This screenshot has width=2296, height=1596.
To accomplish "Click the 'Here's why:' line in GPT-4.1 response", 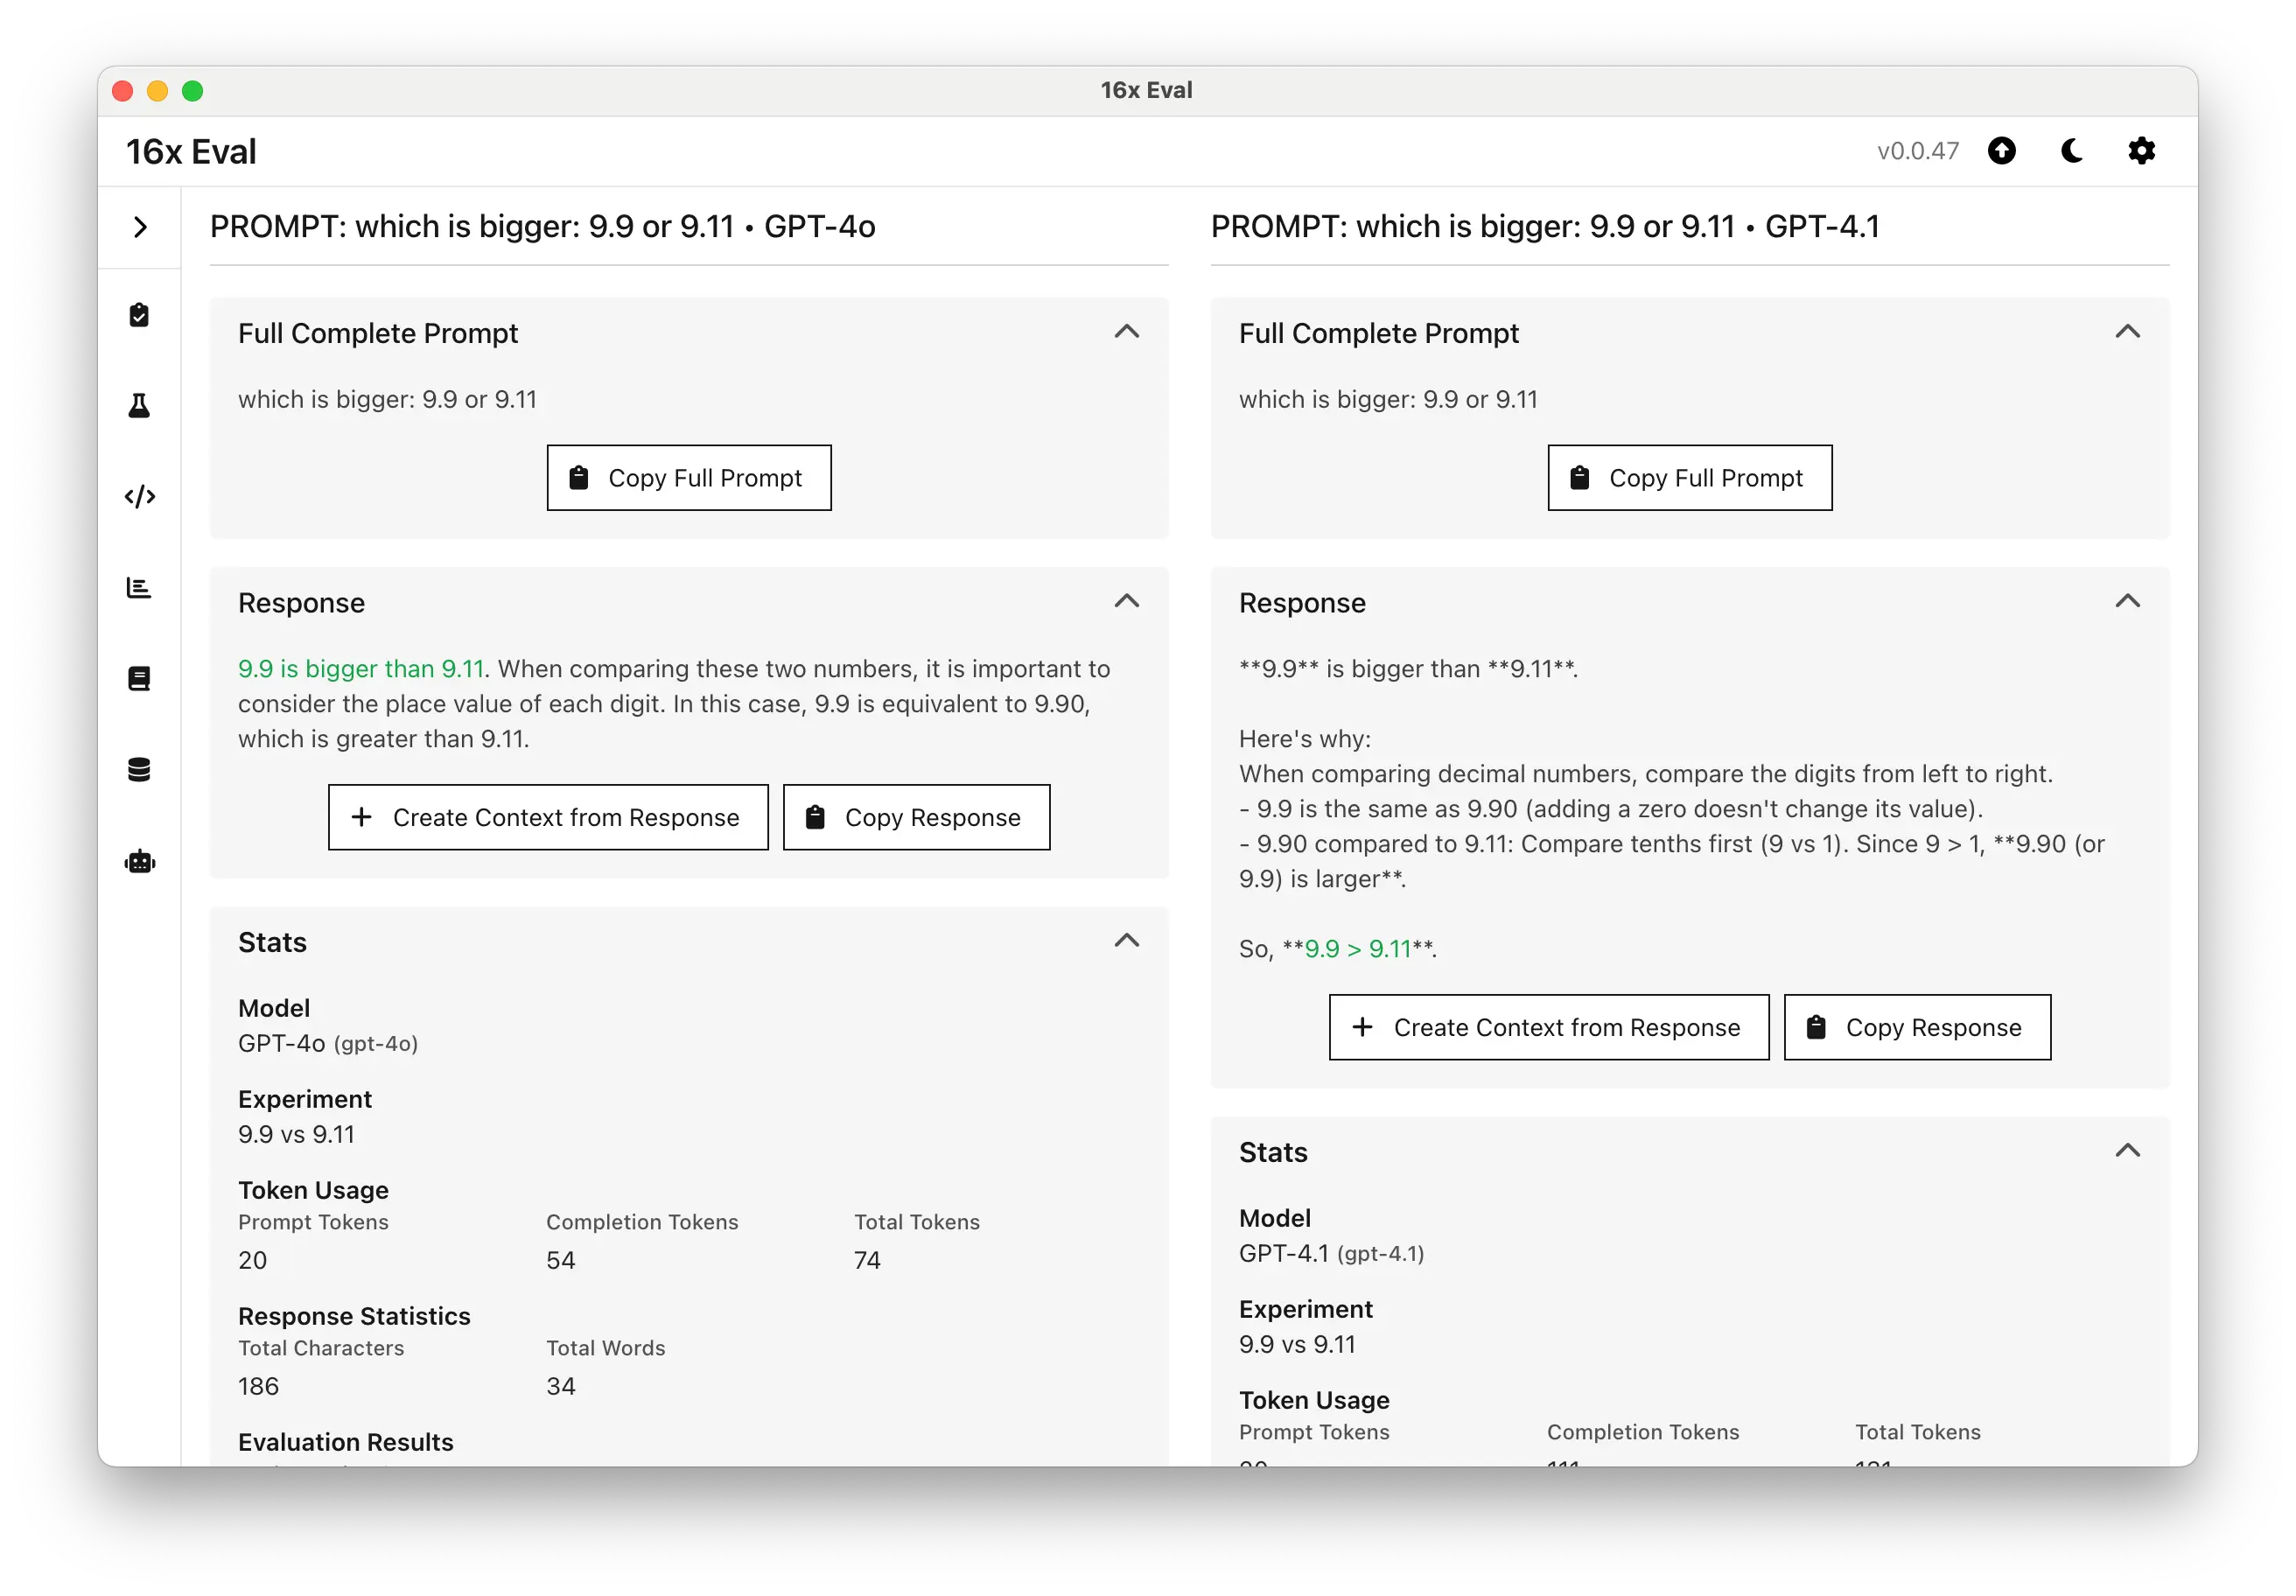I will (x=1305, y=739).
